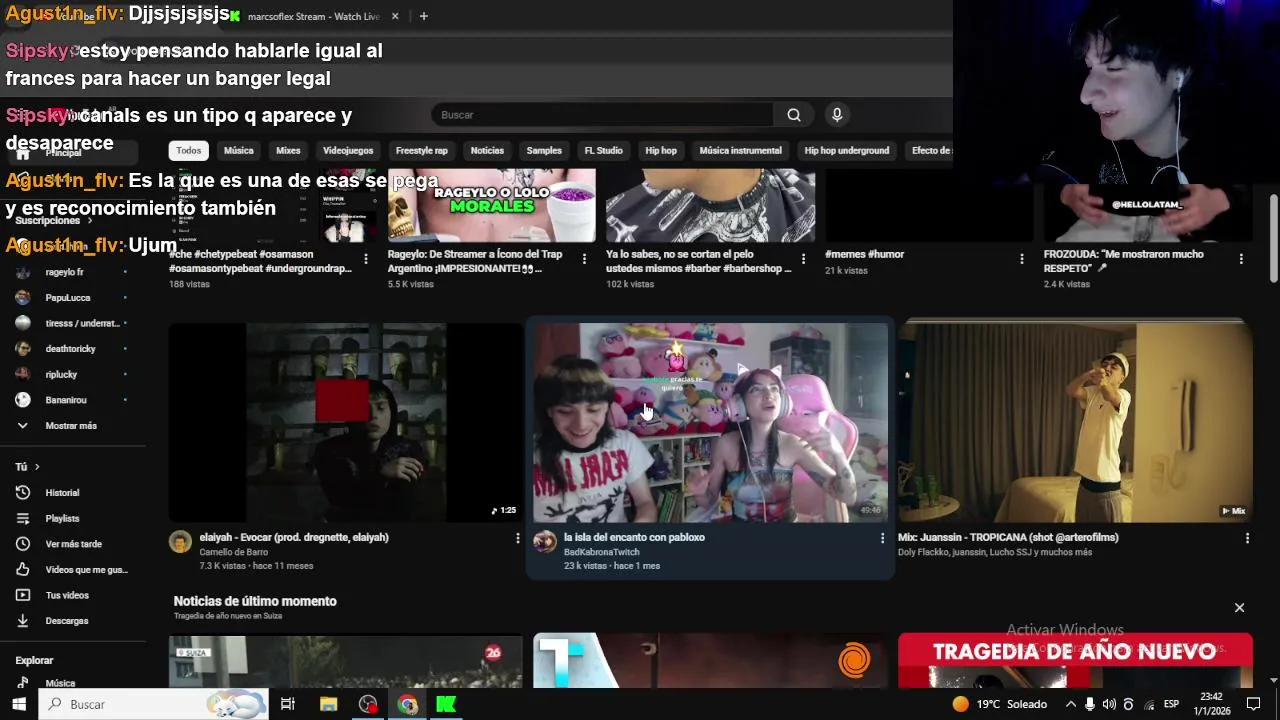
Task: Open options menu for elaiyah - Evocar video
Action: [x=517, y=538]
